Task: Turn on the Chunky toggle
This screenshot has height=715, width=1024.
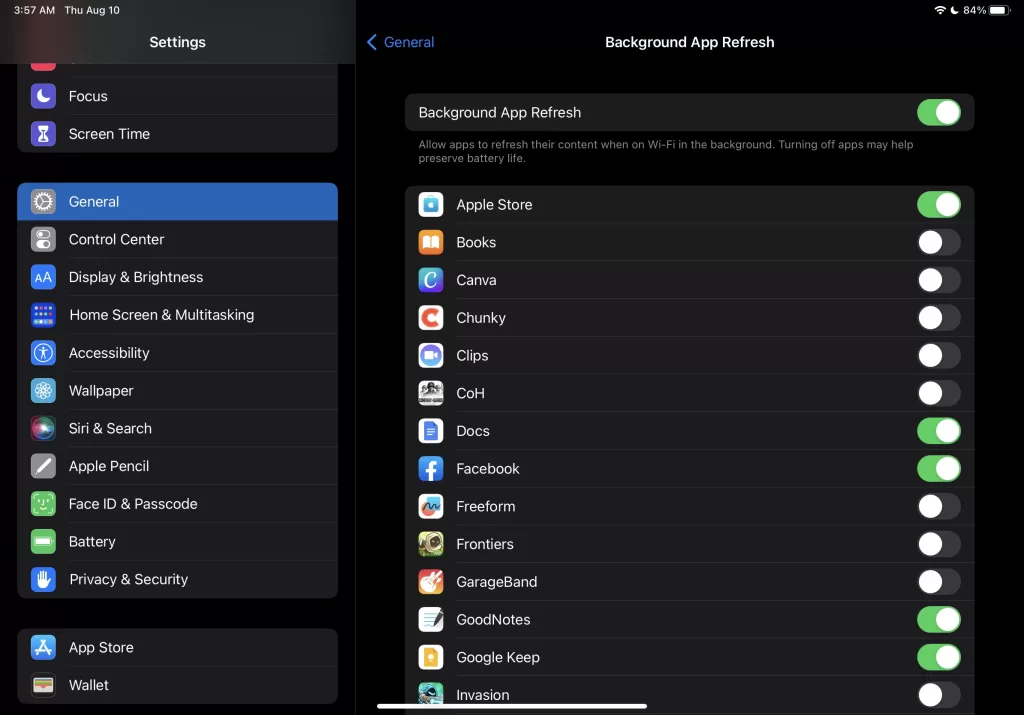Action: pos(938,318)
